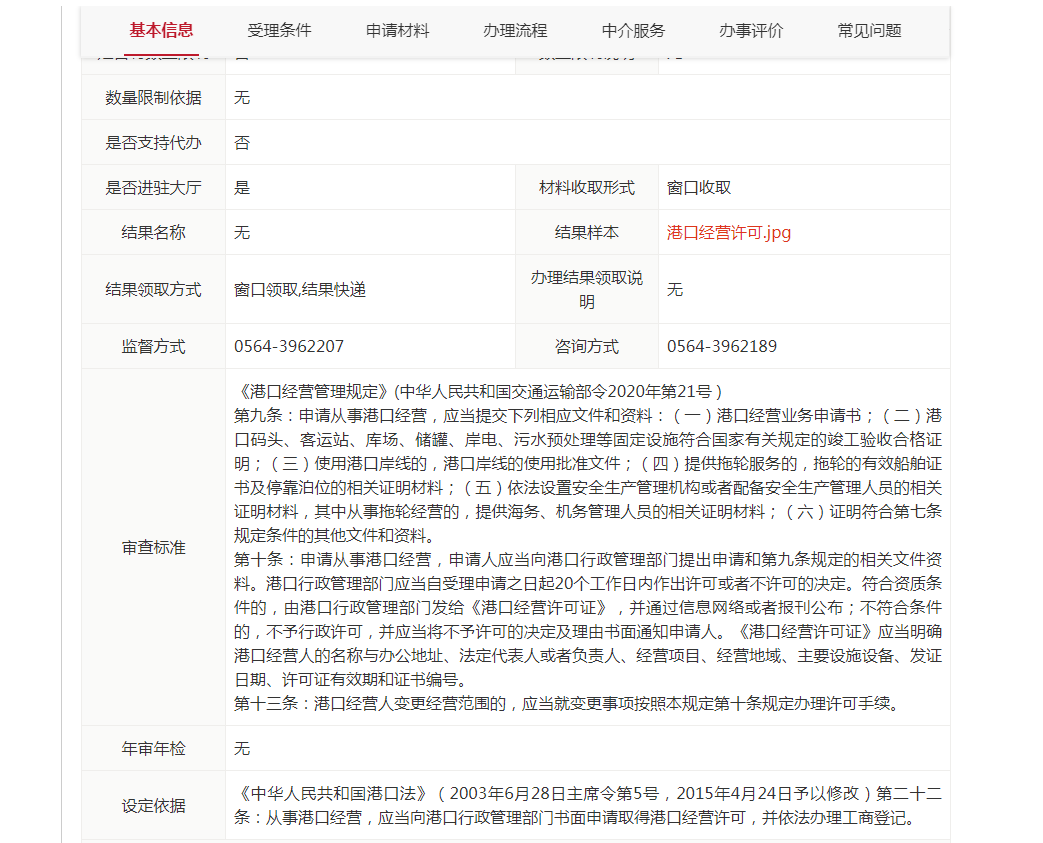Click the 窗口领取,结果快递 value text

coord(300,290)
